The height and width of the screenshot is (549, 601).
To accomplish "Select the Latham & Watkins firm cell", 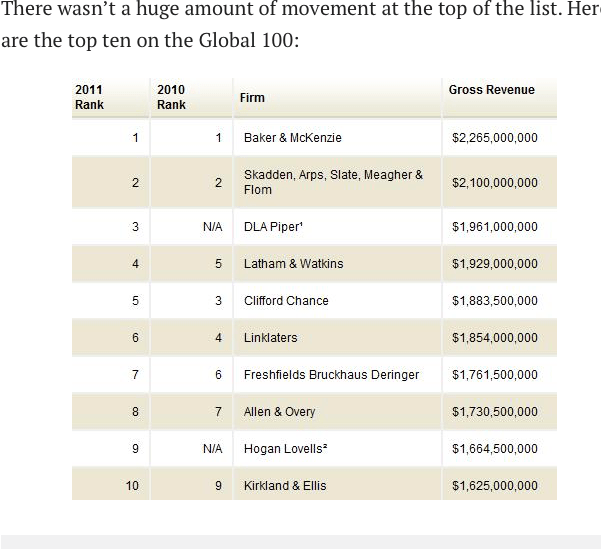I will (293, 264).
